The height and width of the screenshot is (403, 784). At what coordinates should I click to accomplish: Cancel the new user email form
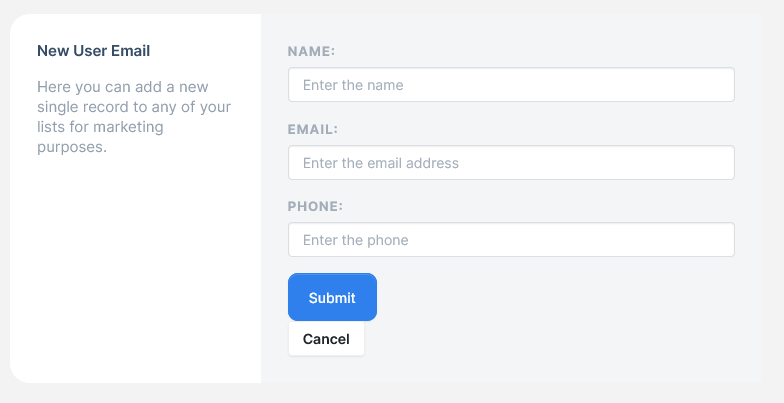pos(326,339)
